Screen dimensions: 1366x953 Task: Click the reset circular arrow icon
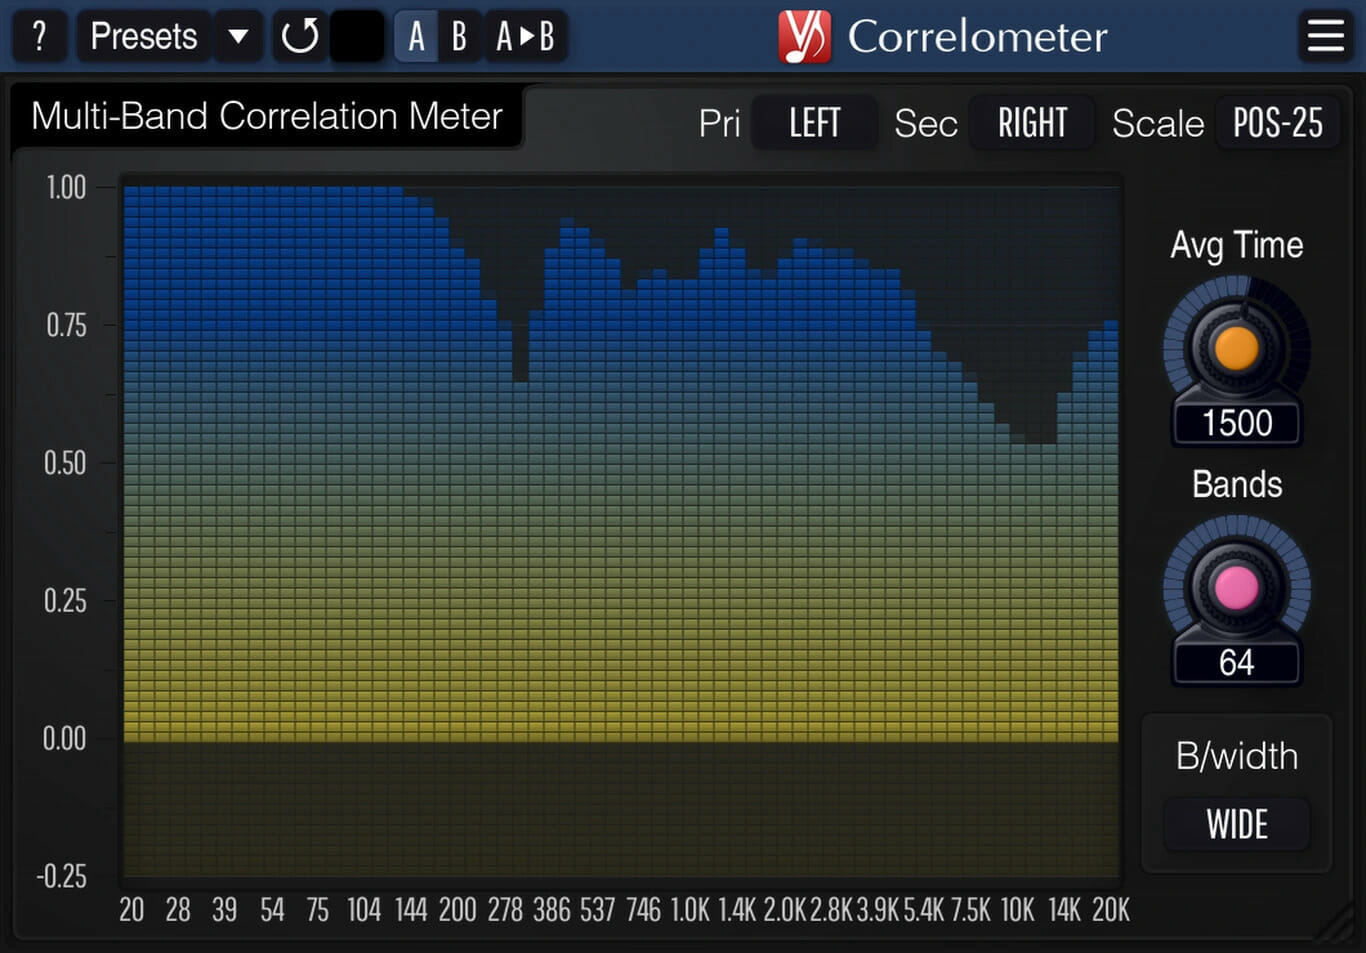300,37
